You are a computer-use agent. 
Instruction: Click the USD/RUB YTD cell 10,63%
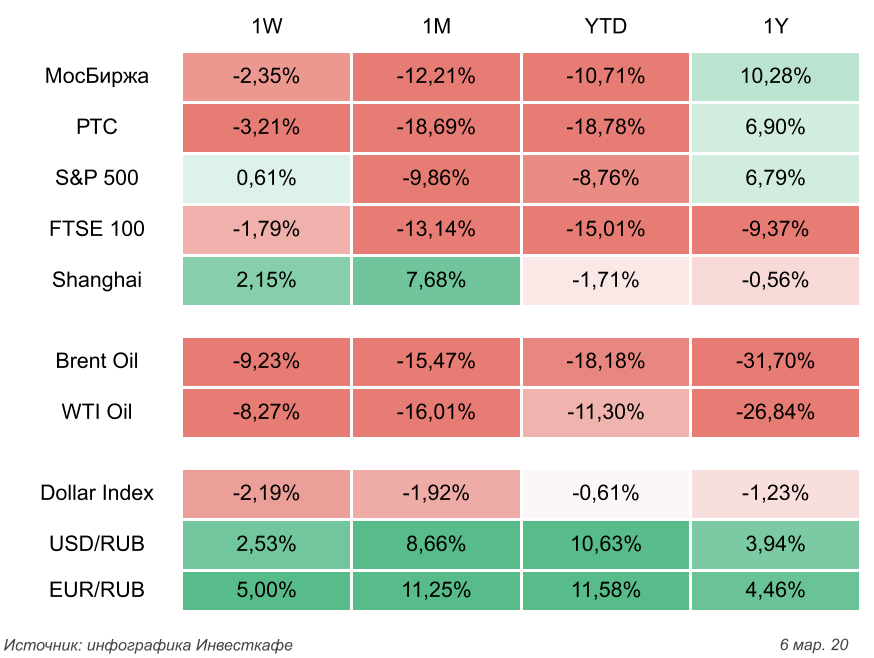(x=605, y=544)
